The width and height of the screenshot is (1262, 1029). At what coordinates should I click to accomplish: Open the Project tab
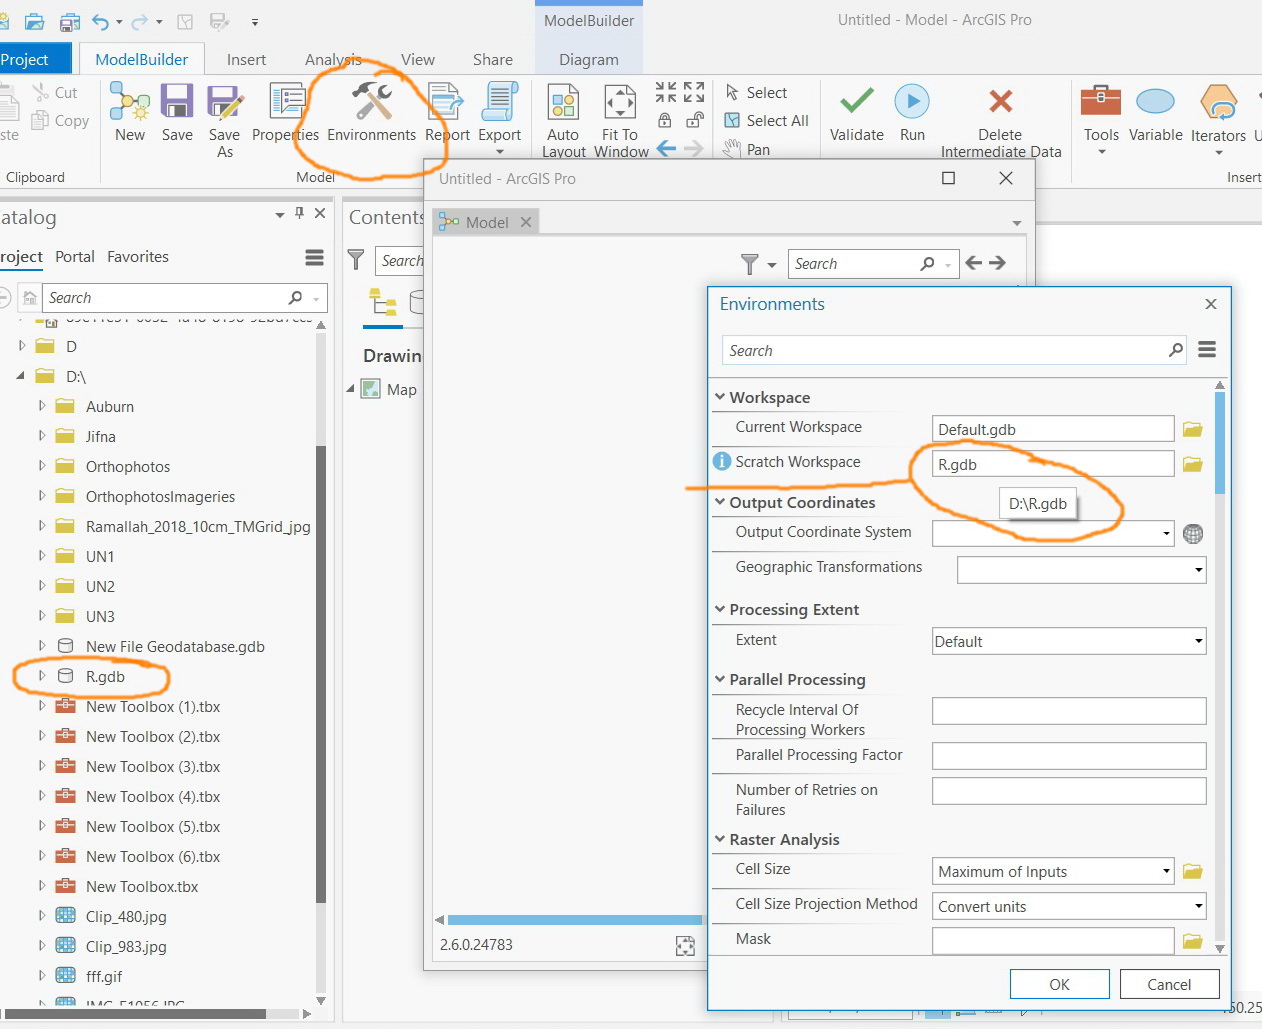click(25, 59)
